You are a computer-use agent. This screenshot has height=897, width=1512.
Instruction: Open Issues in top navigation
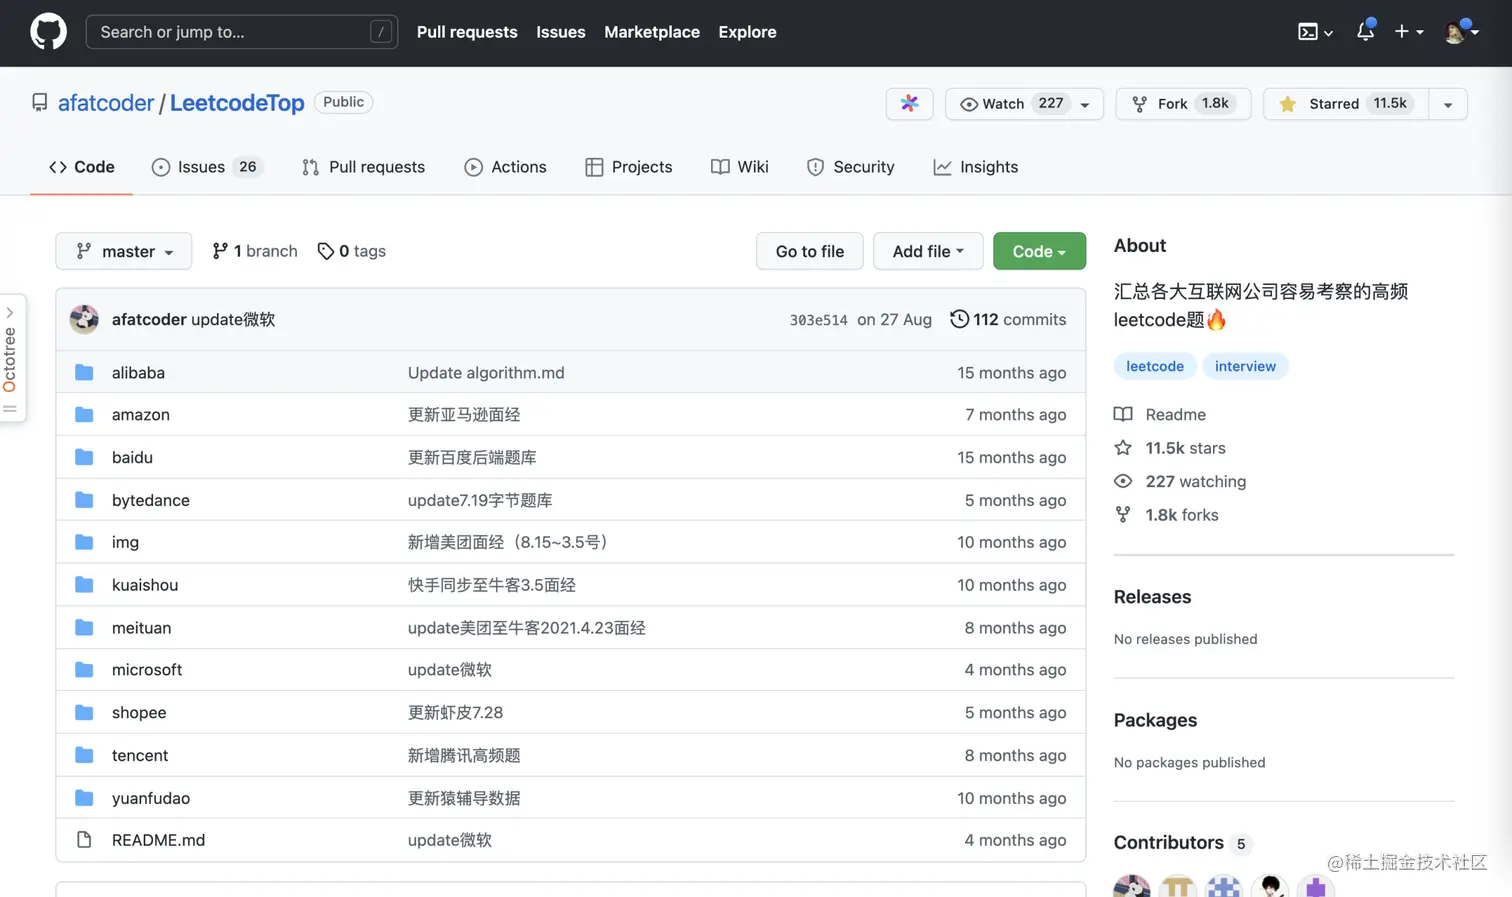(561, 32)
